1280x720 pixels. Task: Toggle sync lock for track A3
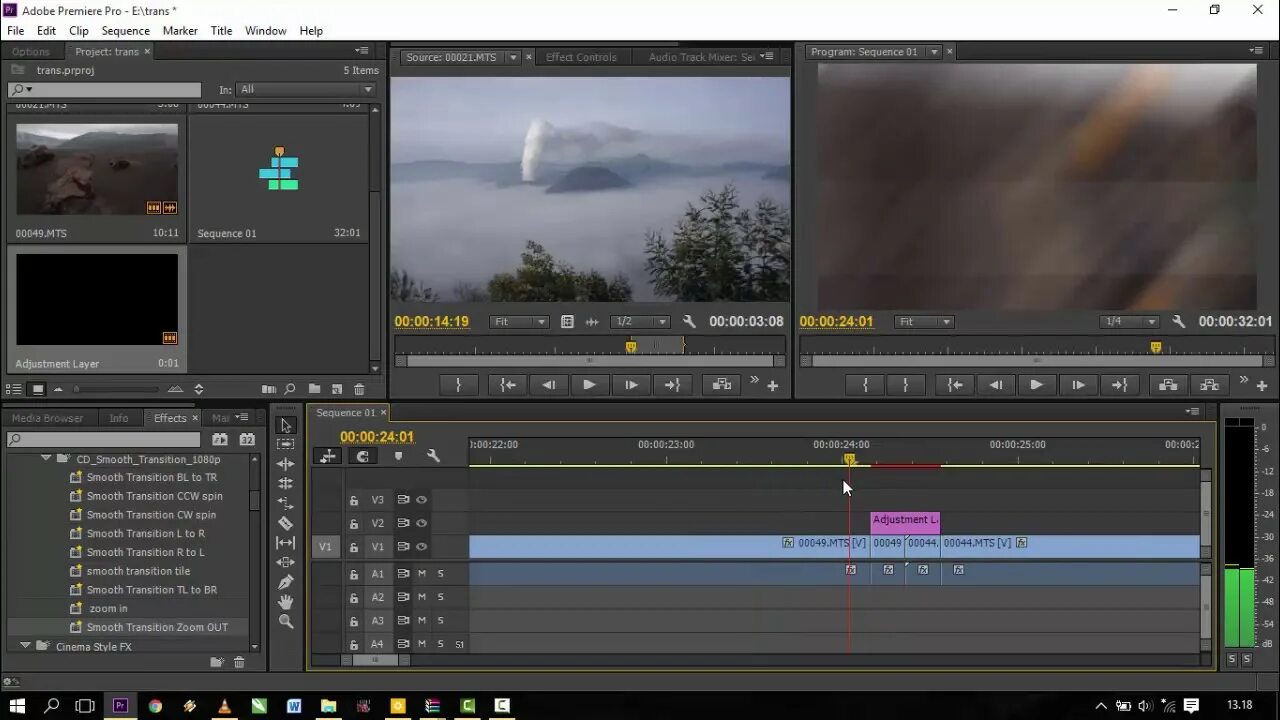(403, 621)
